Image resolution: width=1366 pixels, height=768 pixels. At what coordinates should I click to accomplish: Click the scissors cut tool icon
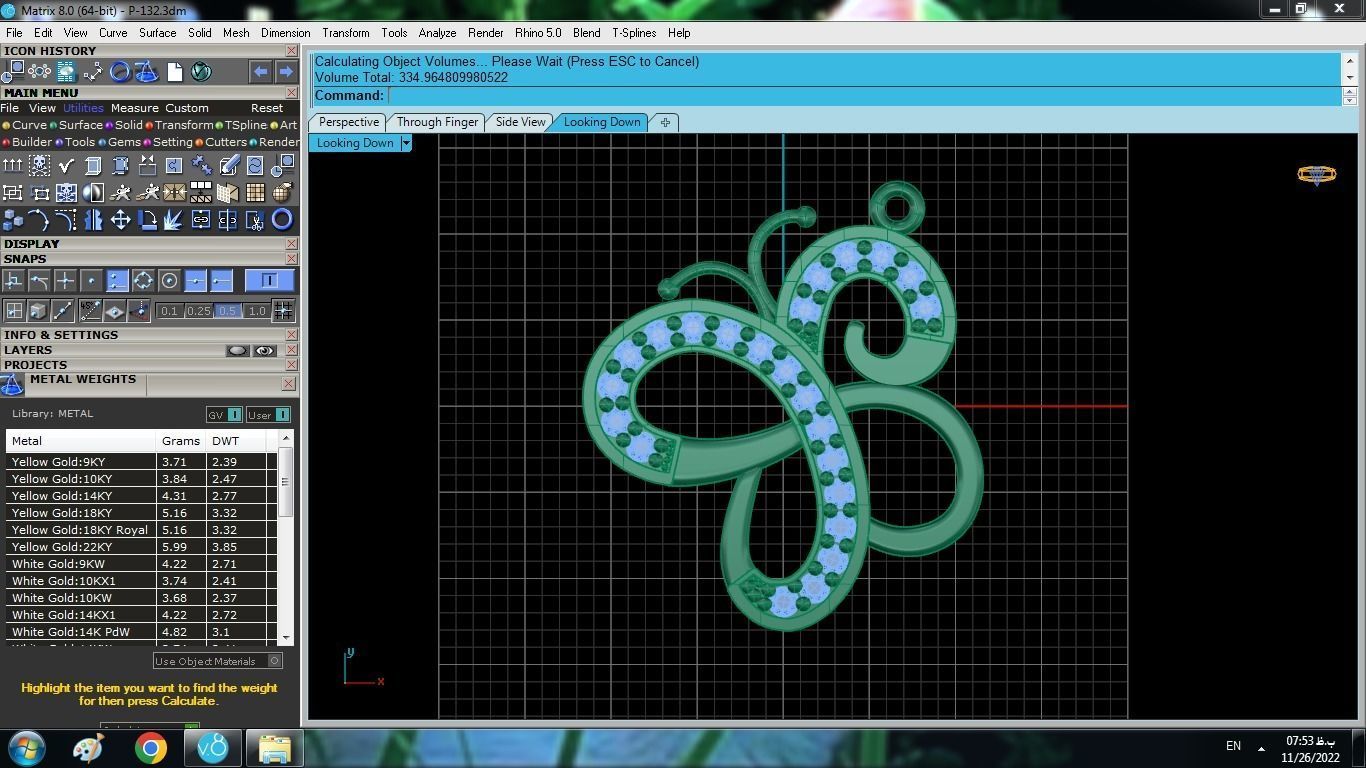[255, 220]
